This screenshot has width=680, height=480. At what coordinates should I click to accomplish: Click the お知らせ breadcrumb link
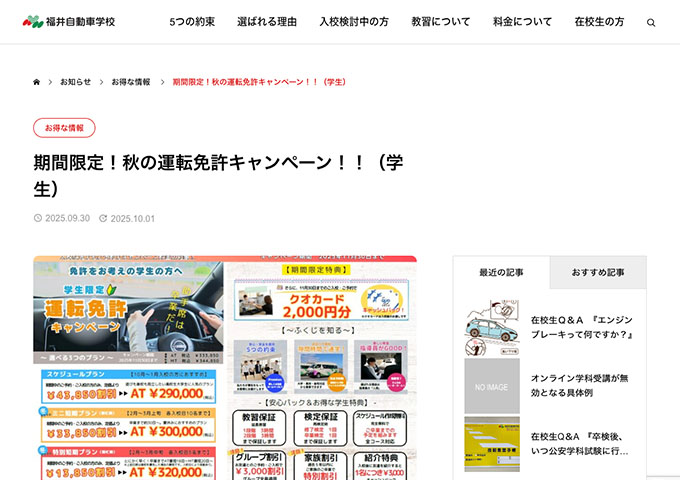[x=75, y=82]
